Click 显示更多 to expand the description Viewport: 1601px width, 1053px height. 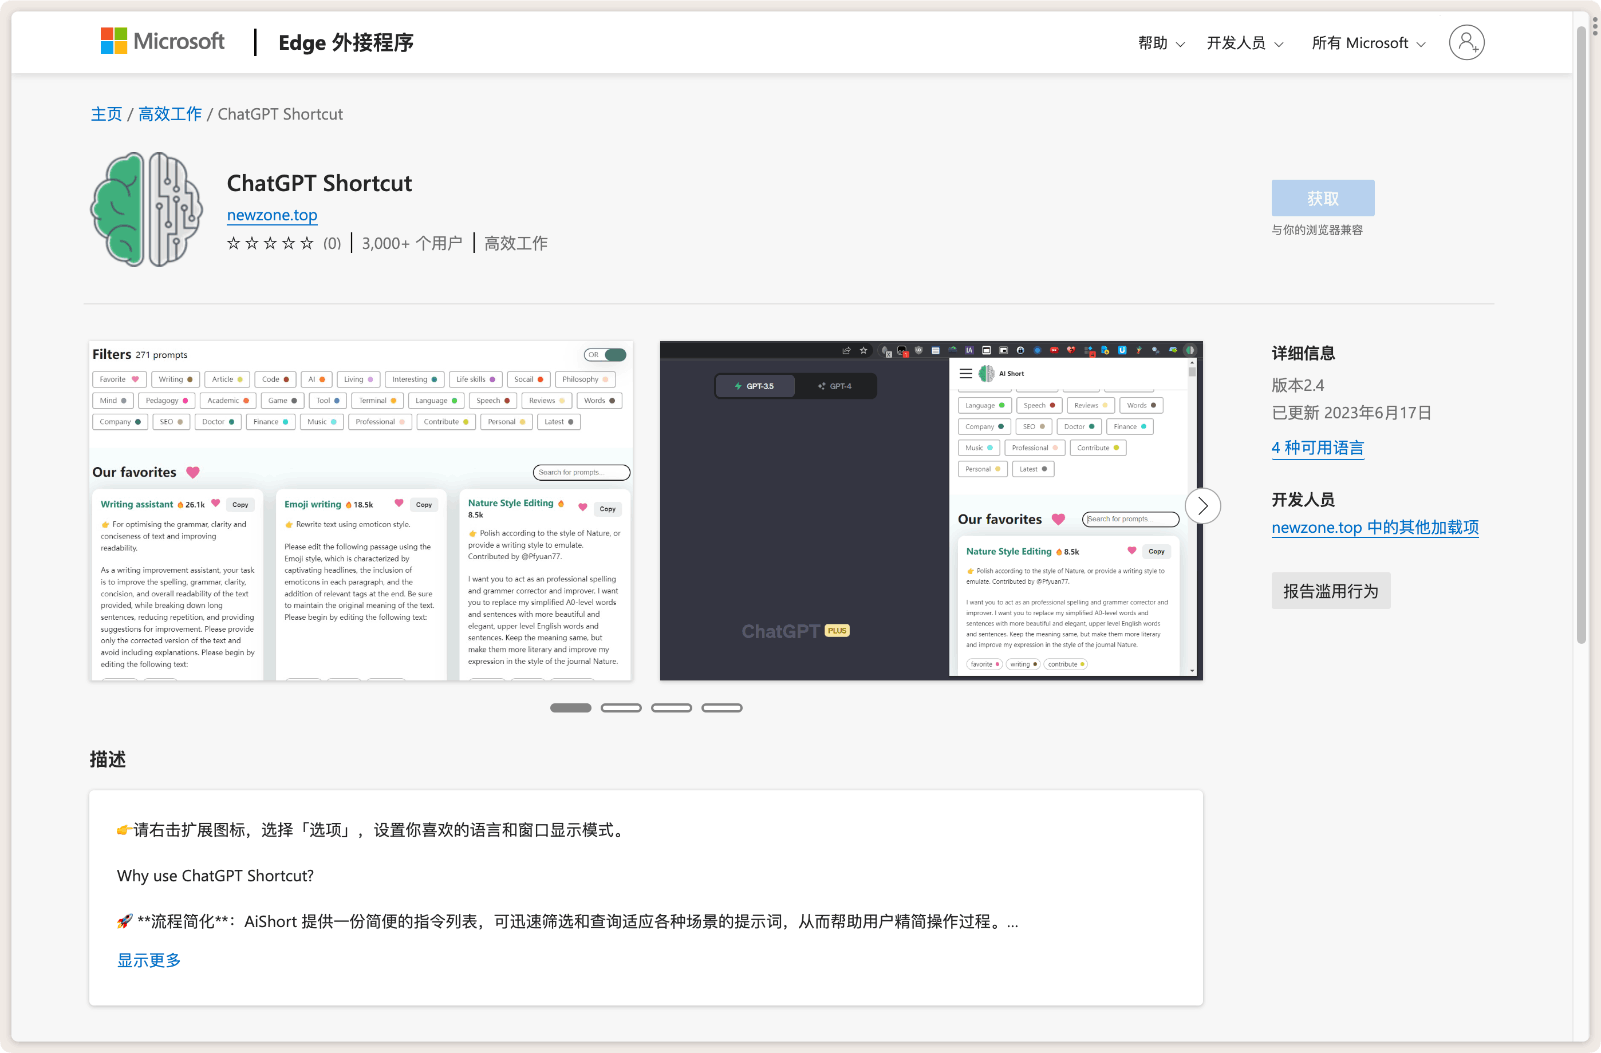(x=148, y=960)
